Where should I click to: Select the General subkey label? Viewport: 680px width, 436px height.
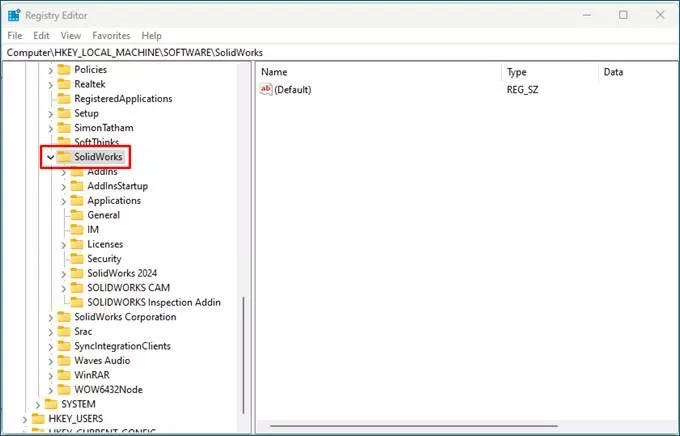[104, 215]
